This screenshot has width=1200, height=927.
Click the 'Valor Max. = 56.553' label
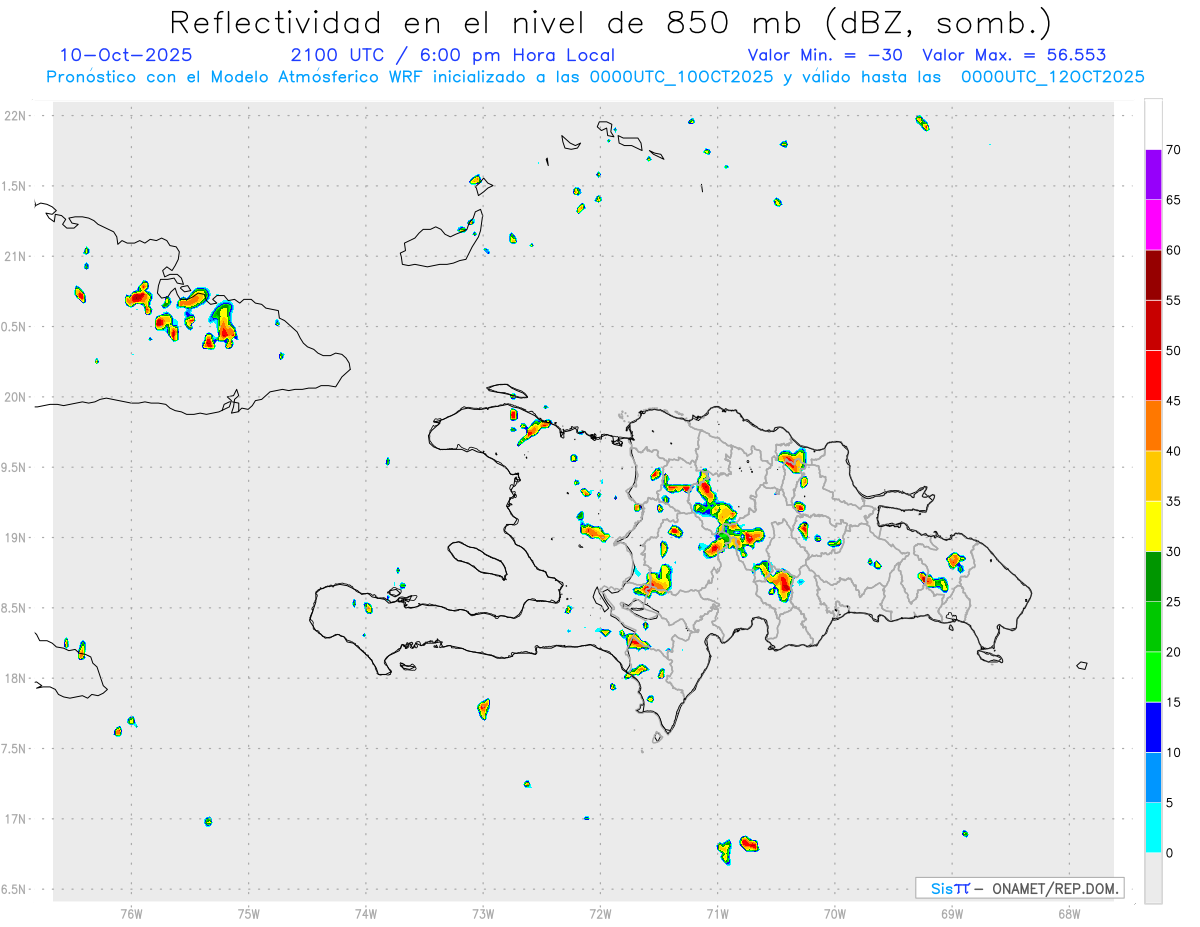1014,55
